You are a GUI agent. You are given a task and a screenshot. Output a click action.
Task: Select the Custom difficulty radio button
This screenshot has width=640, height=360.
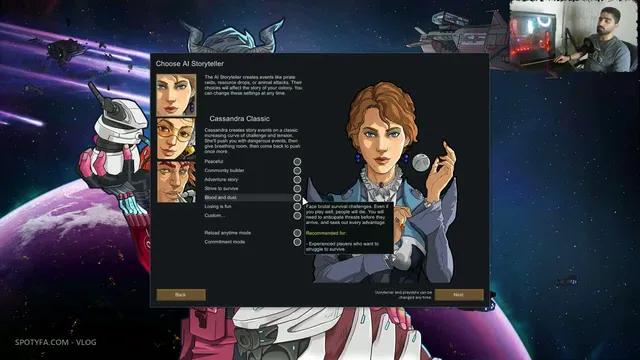click(x=297, y=216)
